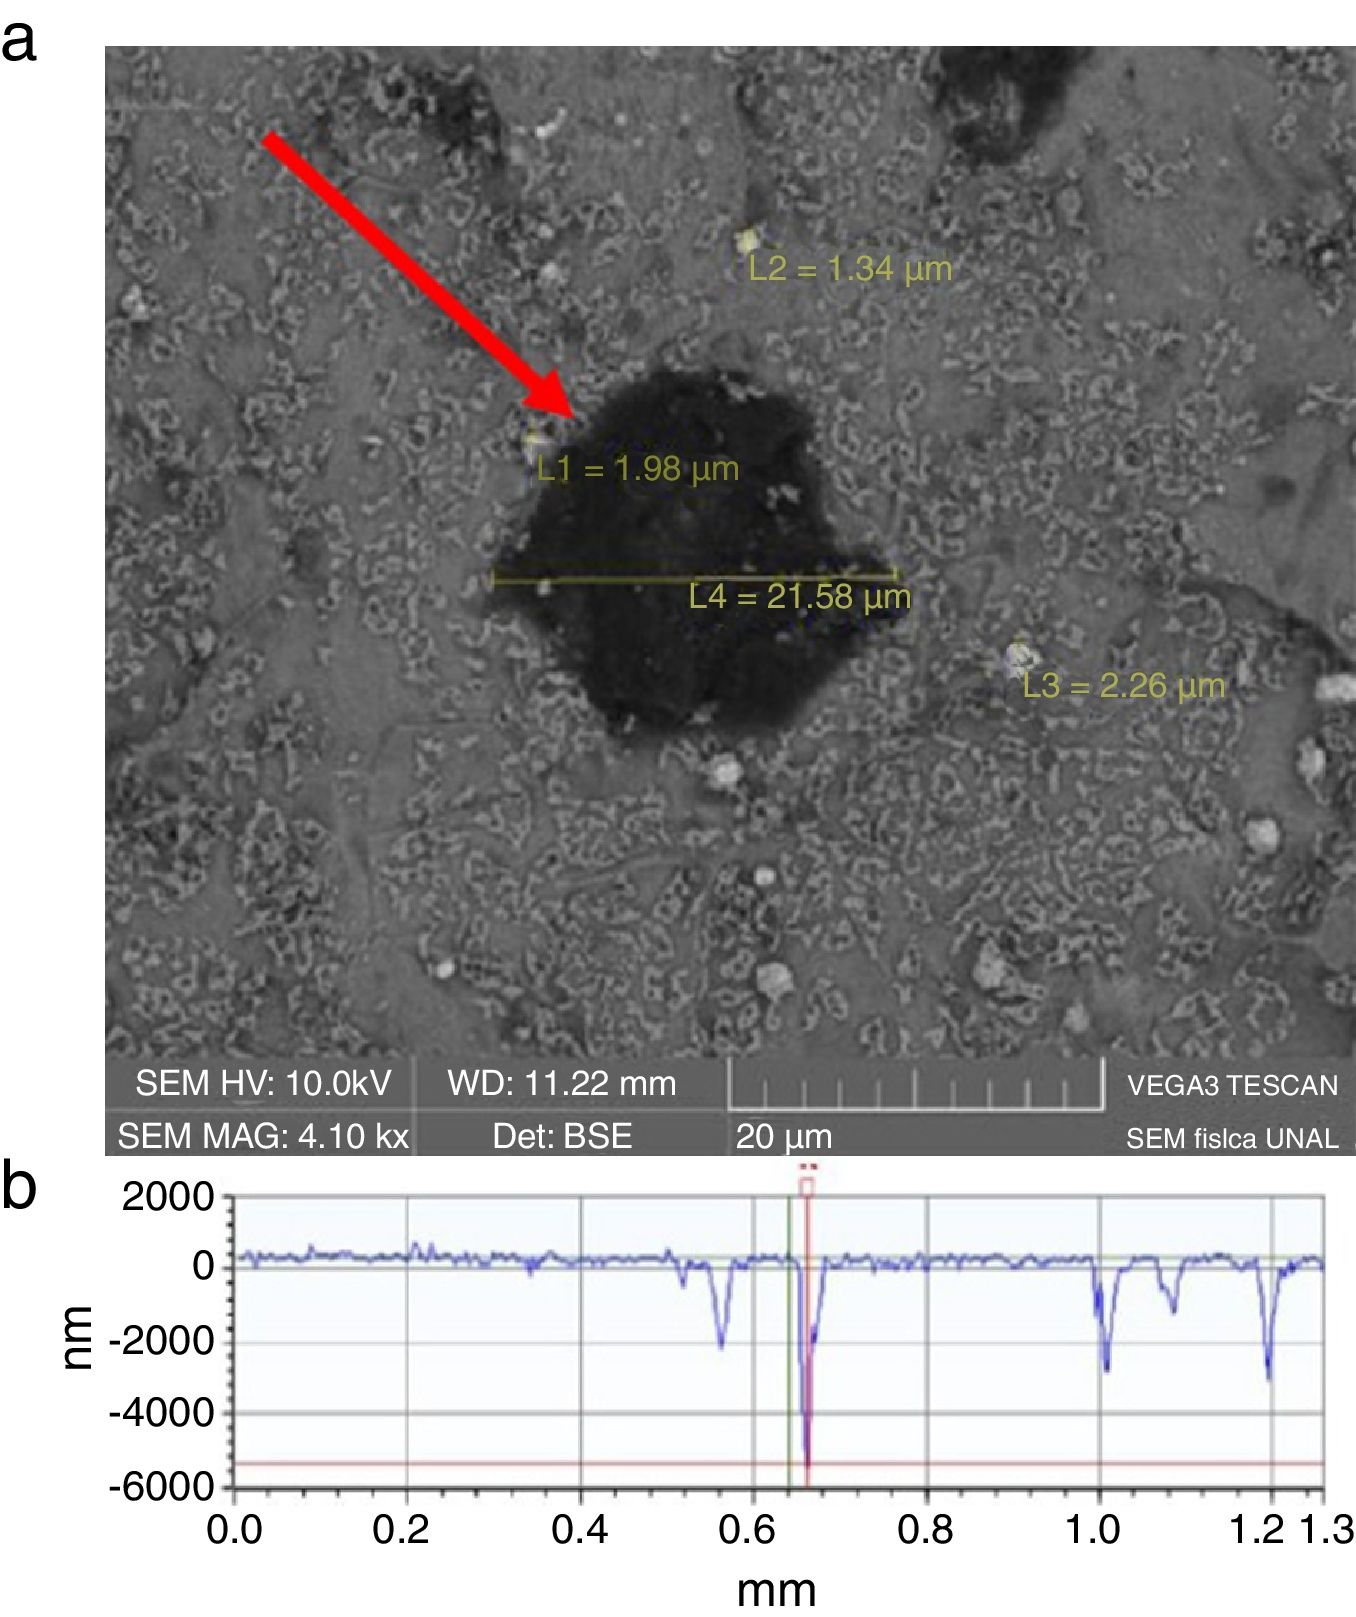Select the L1 = 1.98 µm label
The width and height of the screenshot is (1356, 1617).
pyautogui.click(x=637, y=469)
